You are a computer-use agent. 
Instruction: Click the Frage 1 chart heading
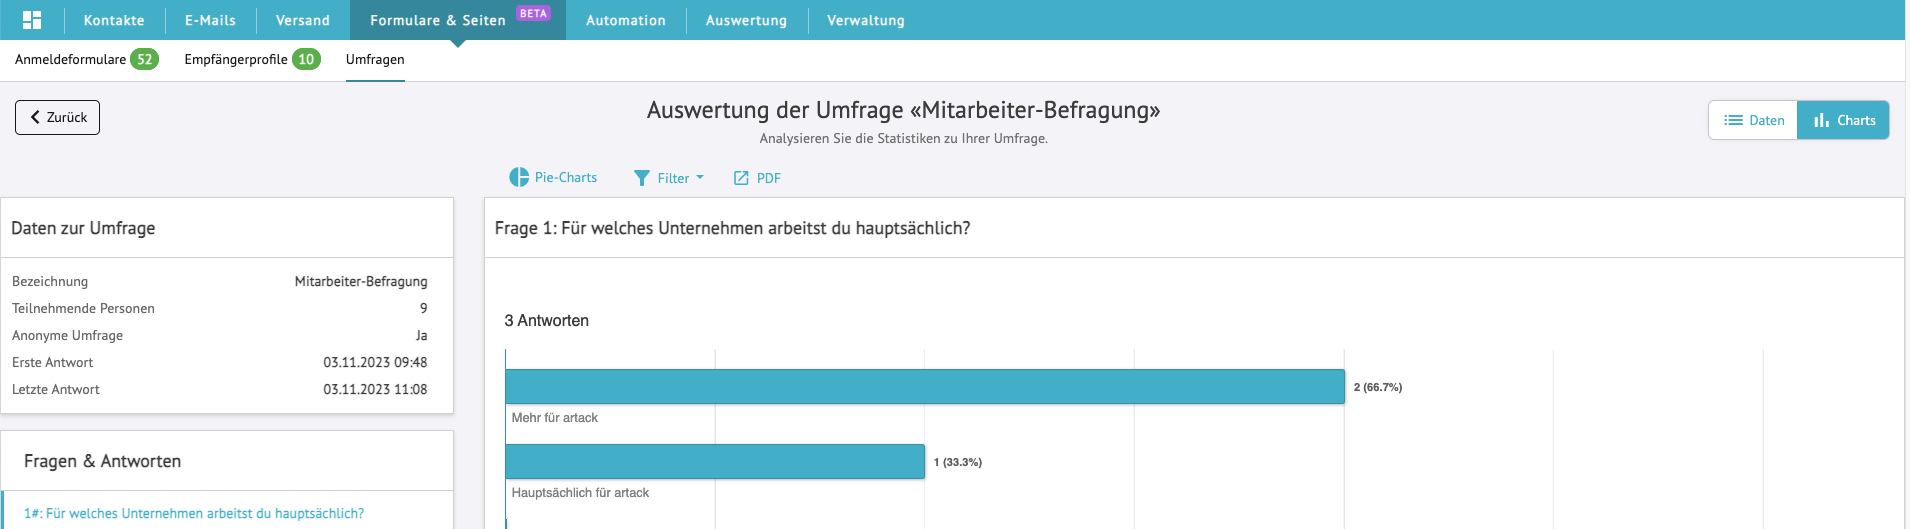(732, 228)
